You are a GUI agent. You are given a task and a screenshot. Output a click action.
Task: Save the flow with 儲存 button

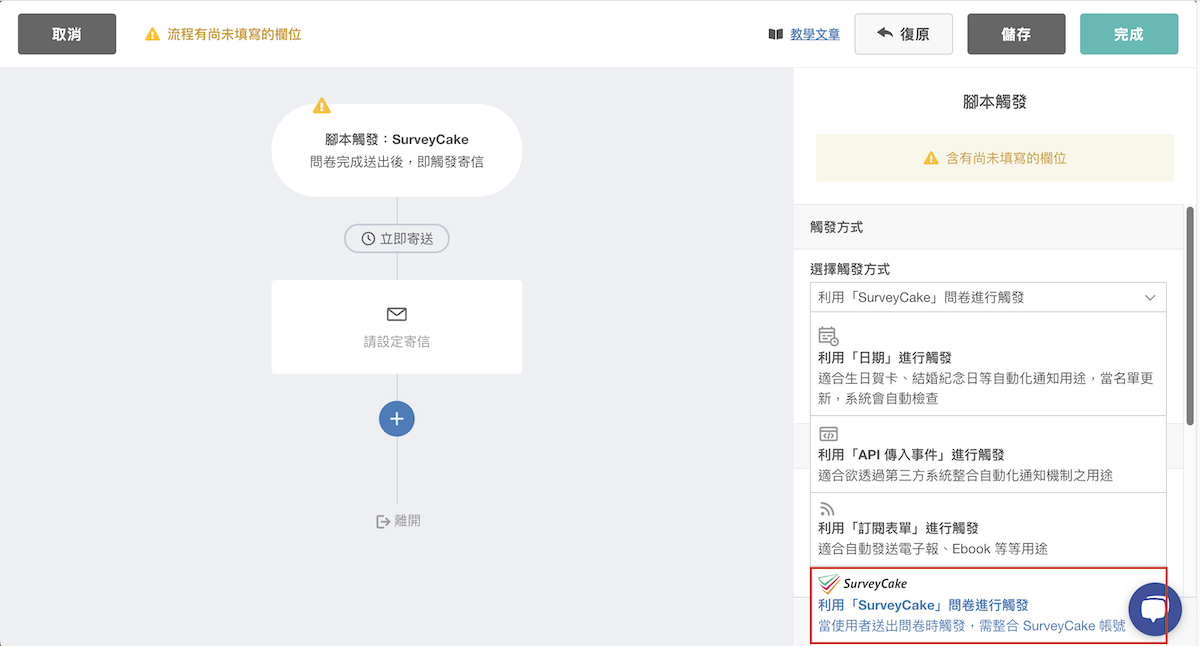pos(1016,34)
